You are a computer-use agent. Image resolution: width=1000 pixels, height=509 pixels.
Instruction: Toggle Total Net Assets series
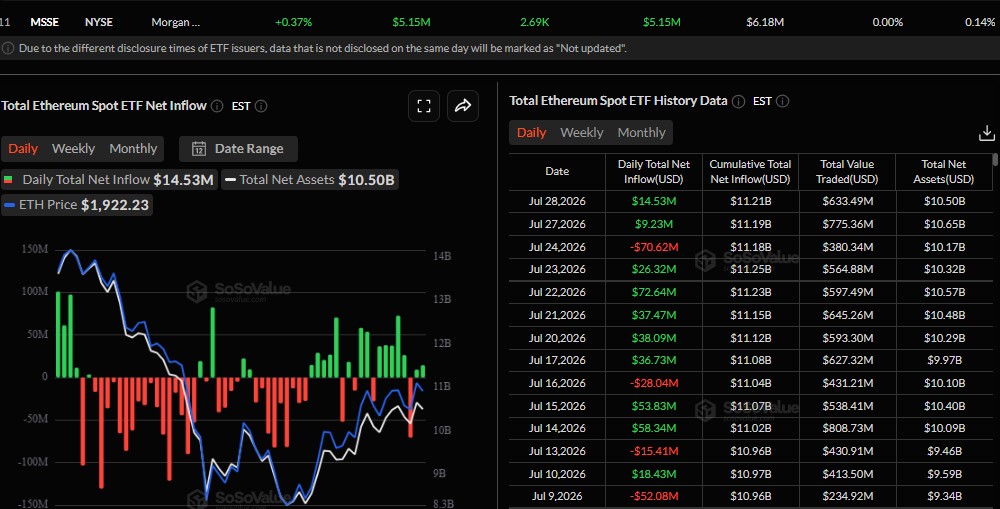click(x=310, y=180)
